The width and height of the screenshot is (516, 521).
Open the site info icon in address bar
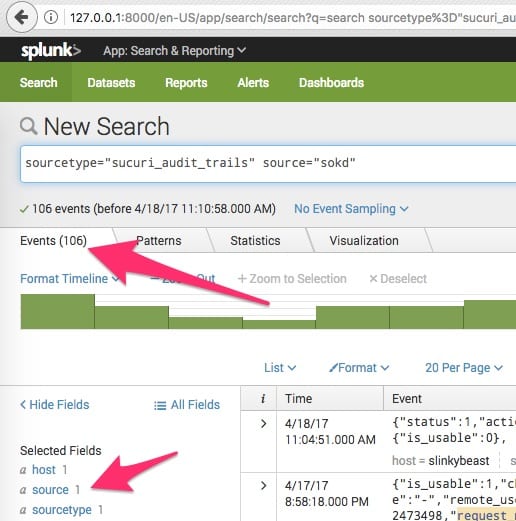[x=51, y=17]
